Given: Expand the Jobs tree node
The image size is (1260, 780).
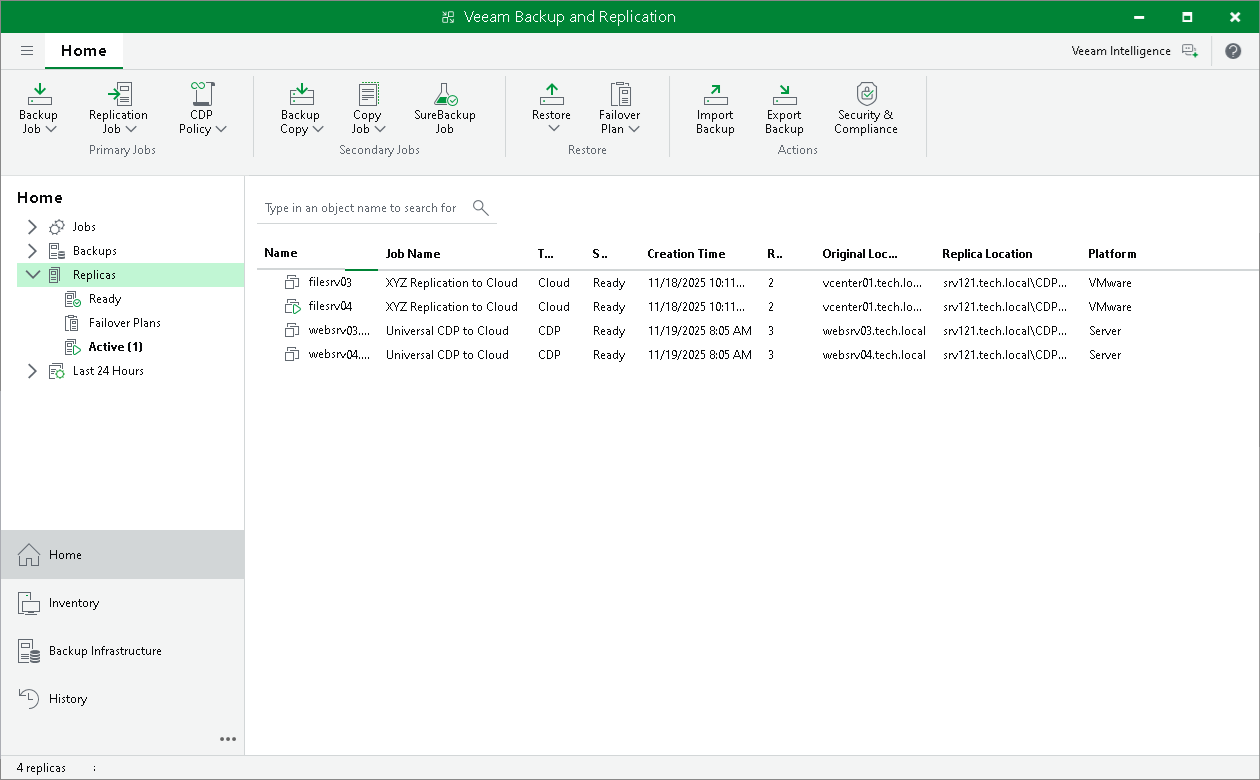Looking at the screenshot, I should [32, 226].
